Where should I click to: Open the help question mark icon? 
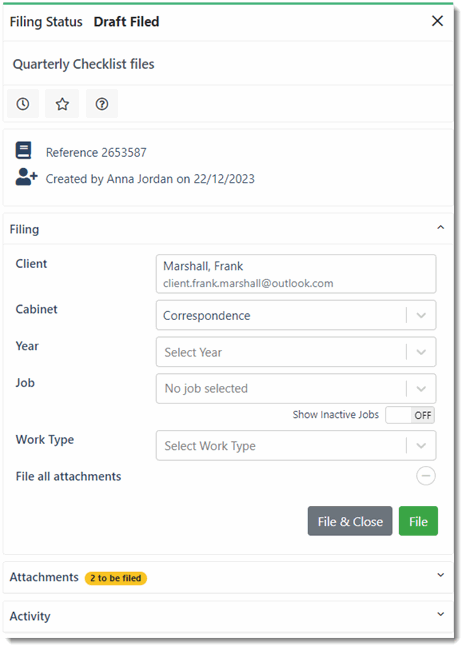coord(102,104)
